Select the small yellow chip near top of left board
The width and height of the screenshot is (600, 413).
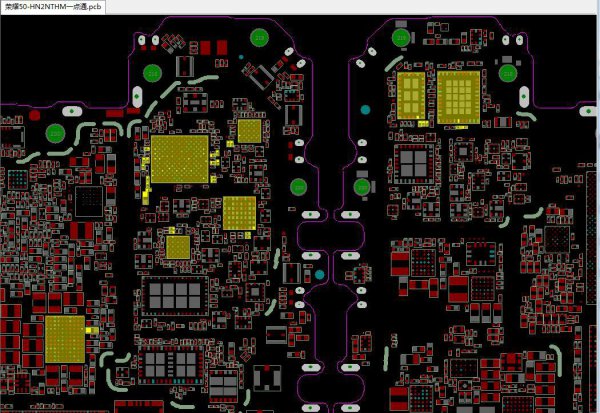pyautogui.click(x=247, y=131)
